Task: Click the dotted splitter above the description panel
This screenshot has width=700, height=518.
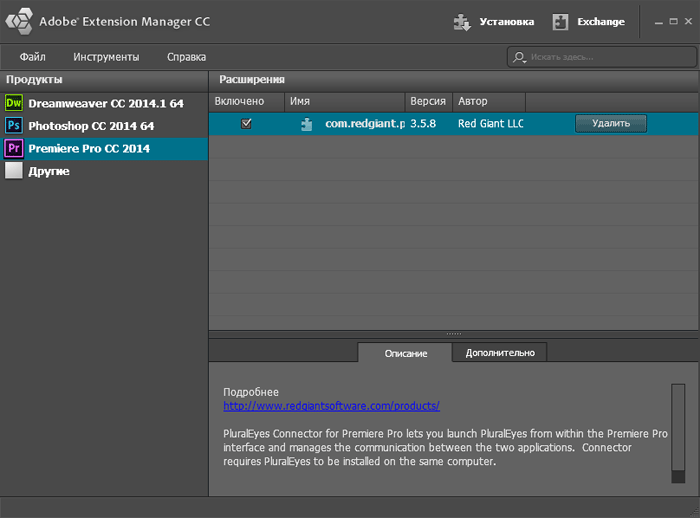Action: point(454,334)
